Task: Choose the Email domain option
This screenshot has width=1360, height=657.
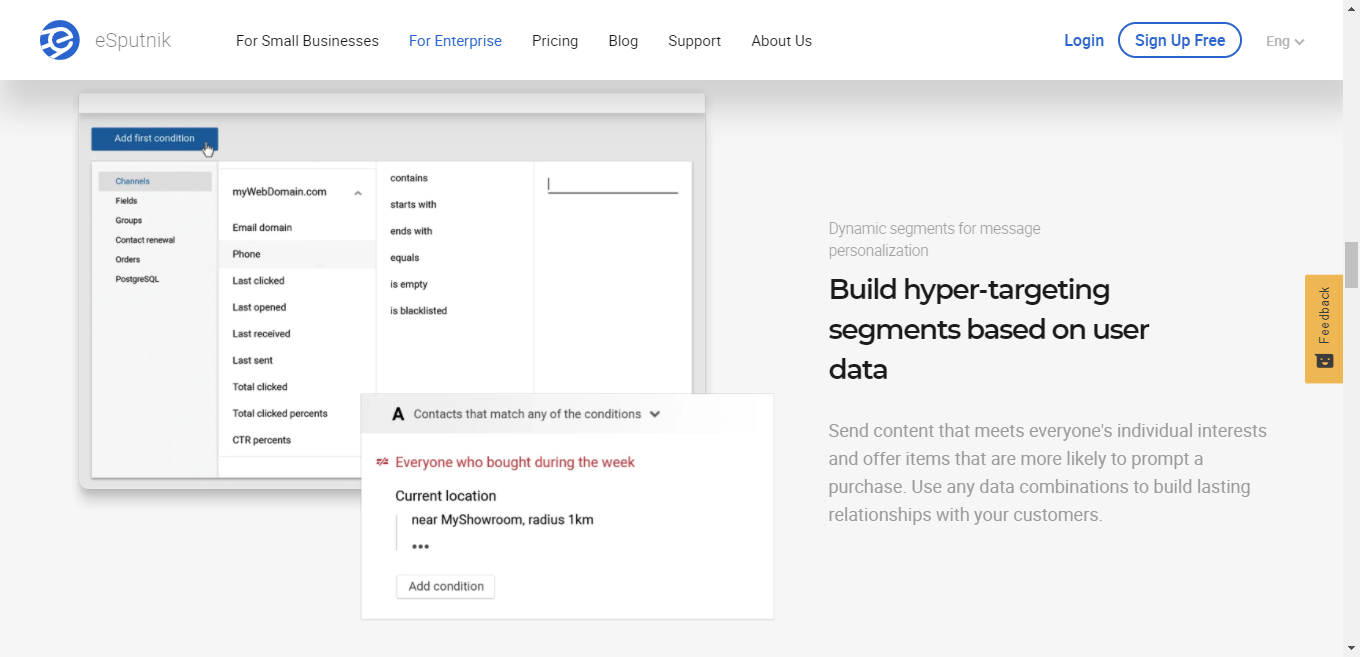Action: 262,227
